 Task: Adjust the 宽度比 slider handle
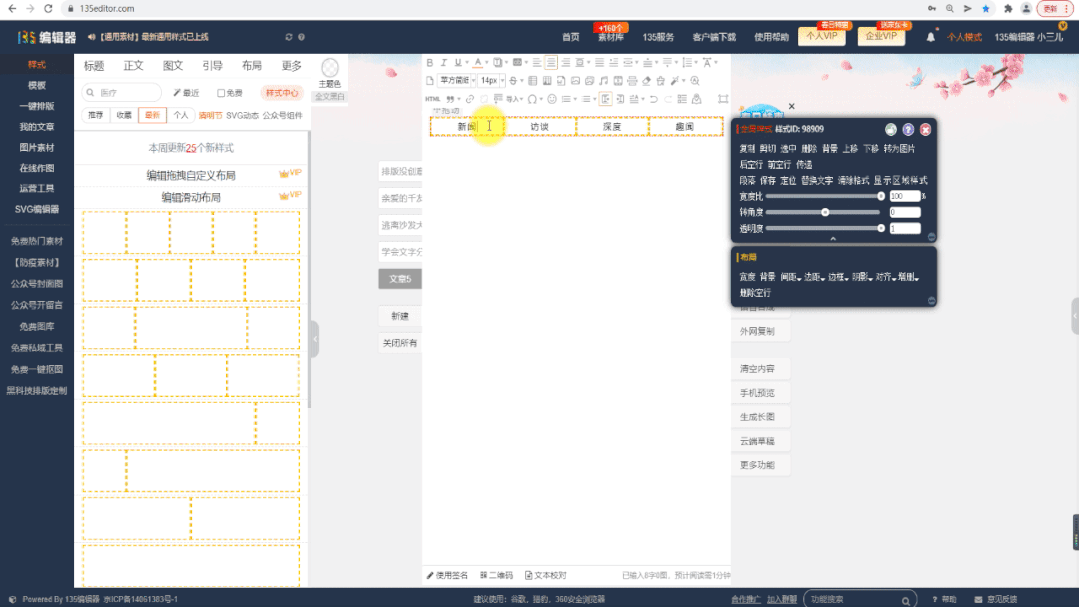881,196
